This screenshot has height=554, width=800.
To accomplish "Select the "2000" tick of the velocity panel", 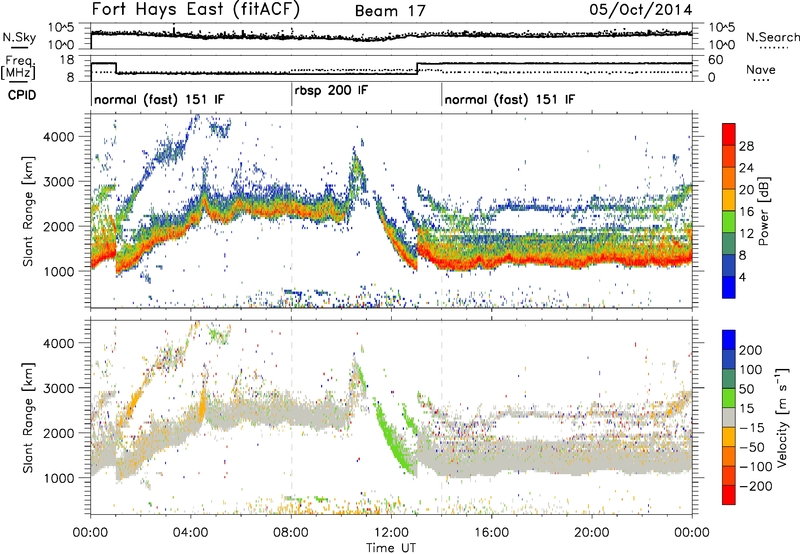I will pyautogui.click(x=58, y=433).
